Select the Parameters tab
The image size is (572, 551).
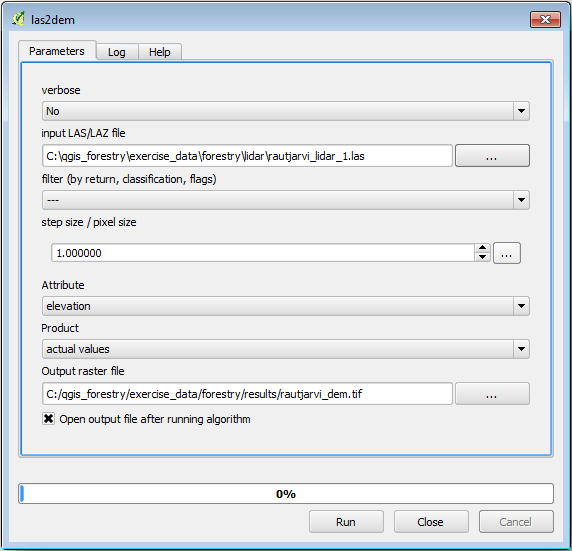click(57, 51)
